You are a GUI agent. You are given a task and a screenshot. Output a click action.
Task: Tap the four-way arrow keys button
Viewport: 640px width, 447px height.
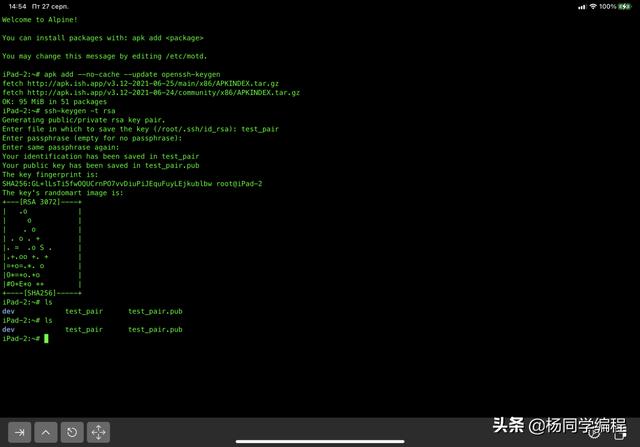[x=98, y=432]
